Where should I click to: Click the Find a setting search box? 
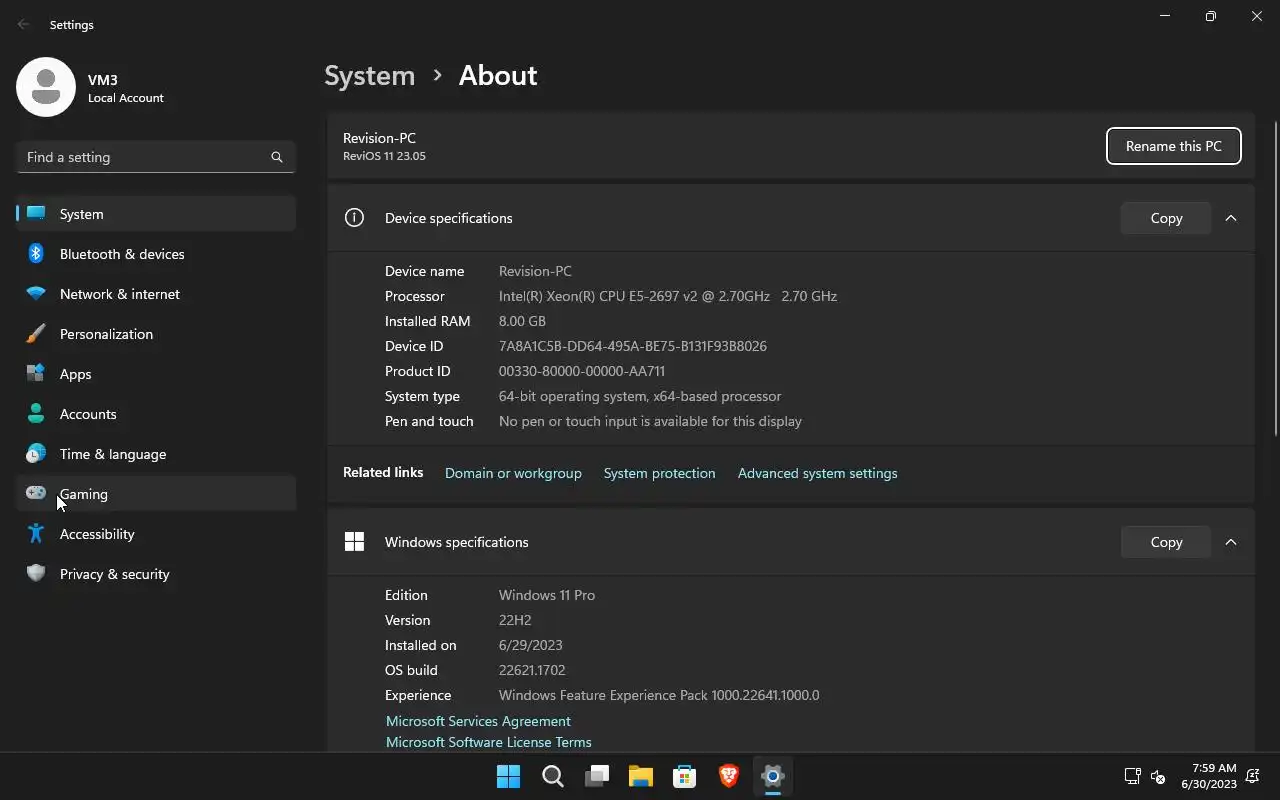pos(156,157)
